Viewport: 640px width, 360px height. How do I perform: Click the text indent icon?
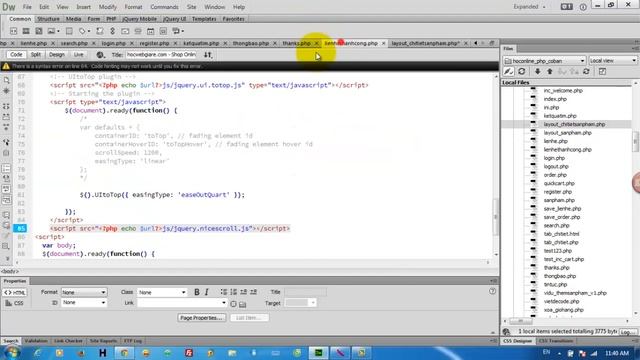pyautogui.click(x=253, y=292)
